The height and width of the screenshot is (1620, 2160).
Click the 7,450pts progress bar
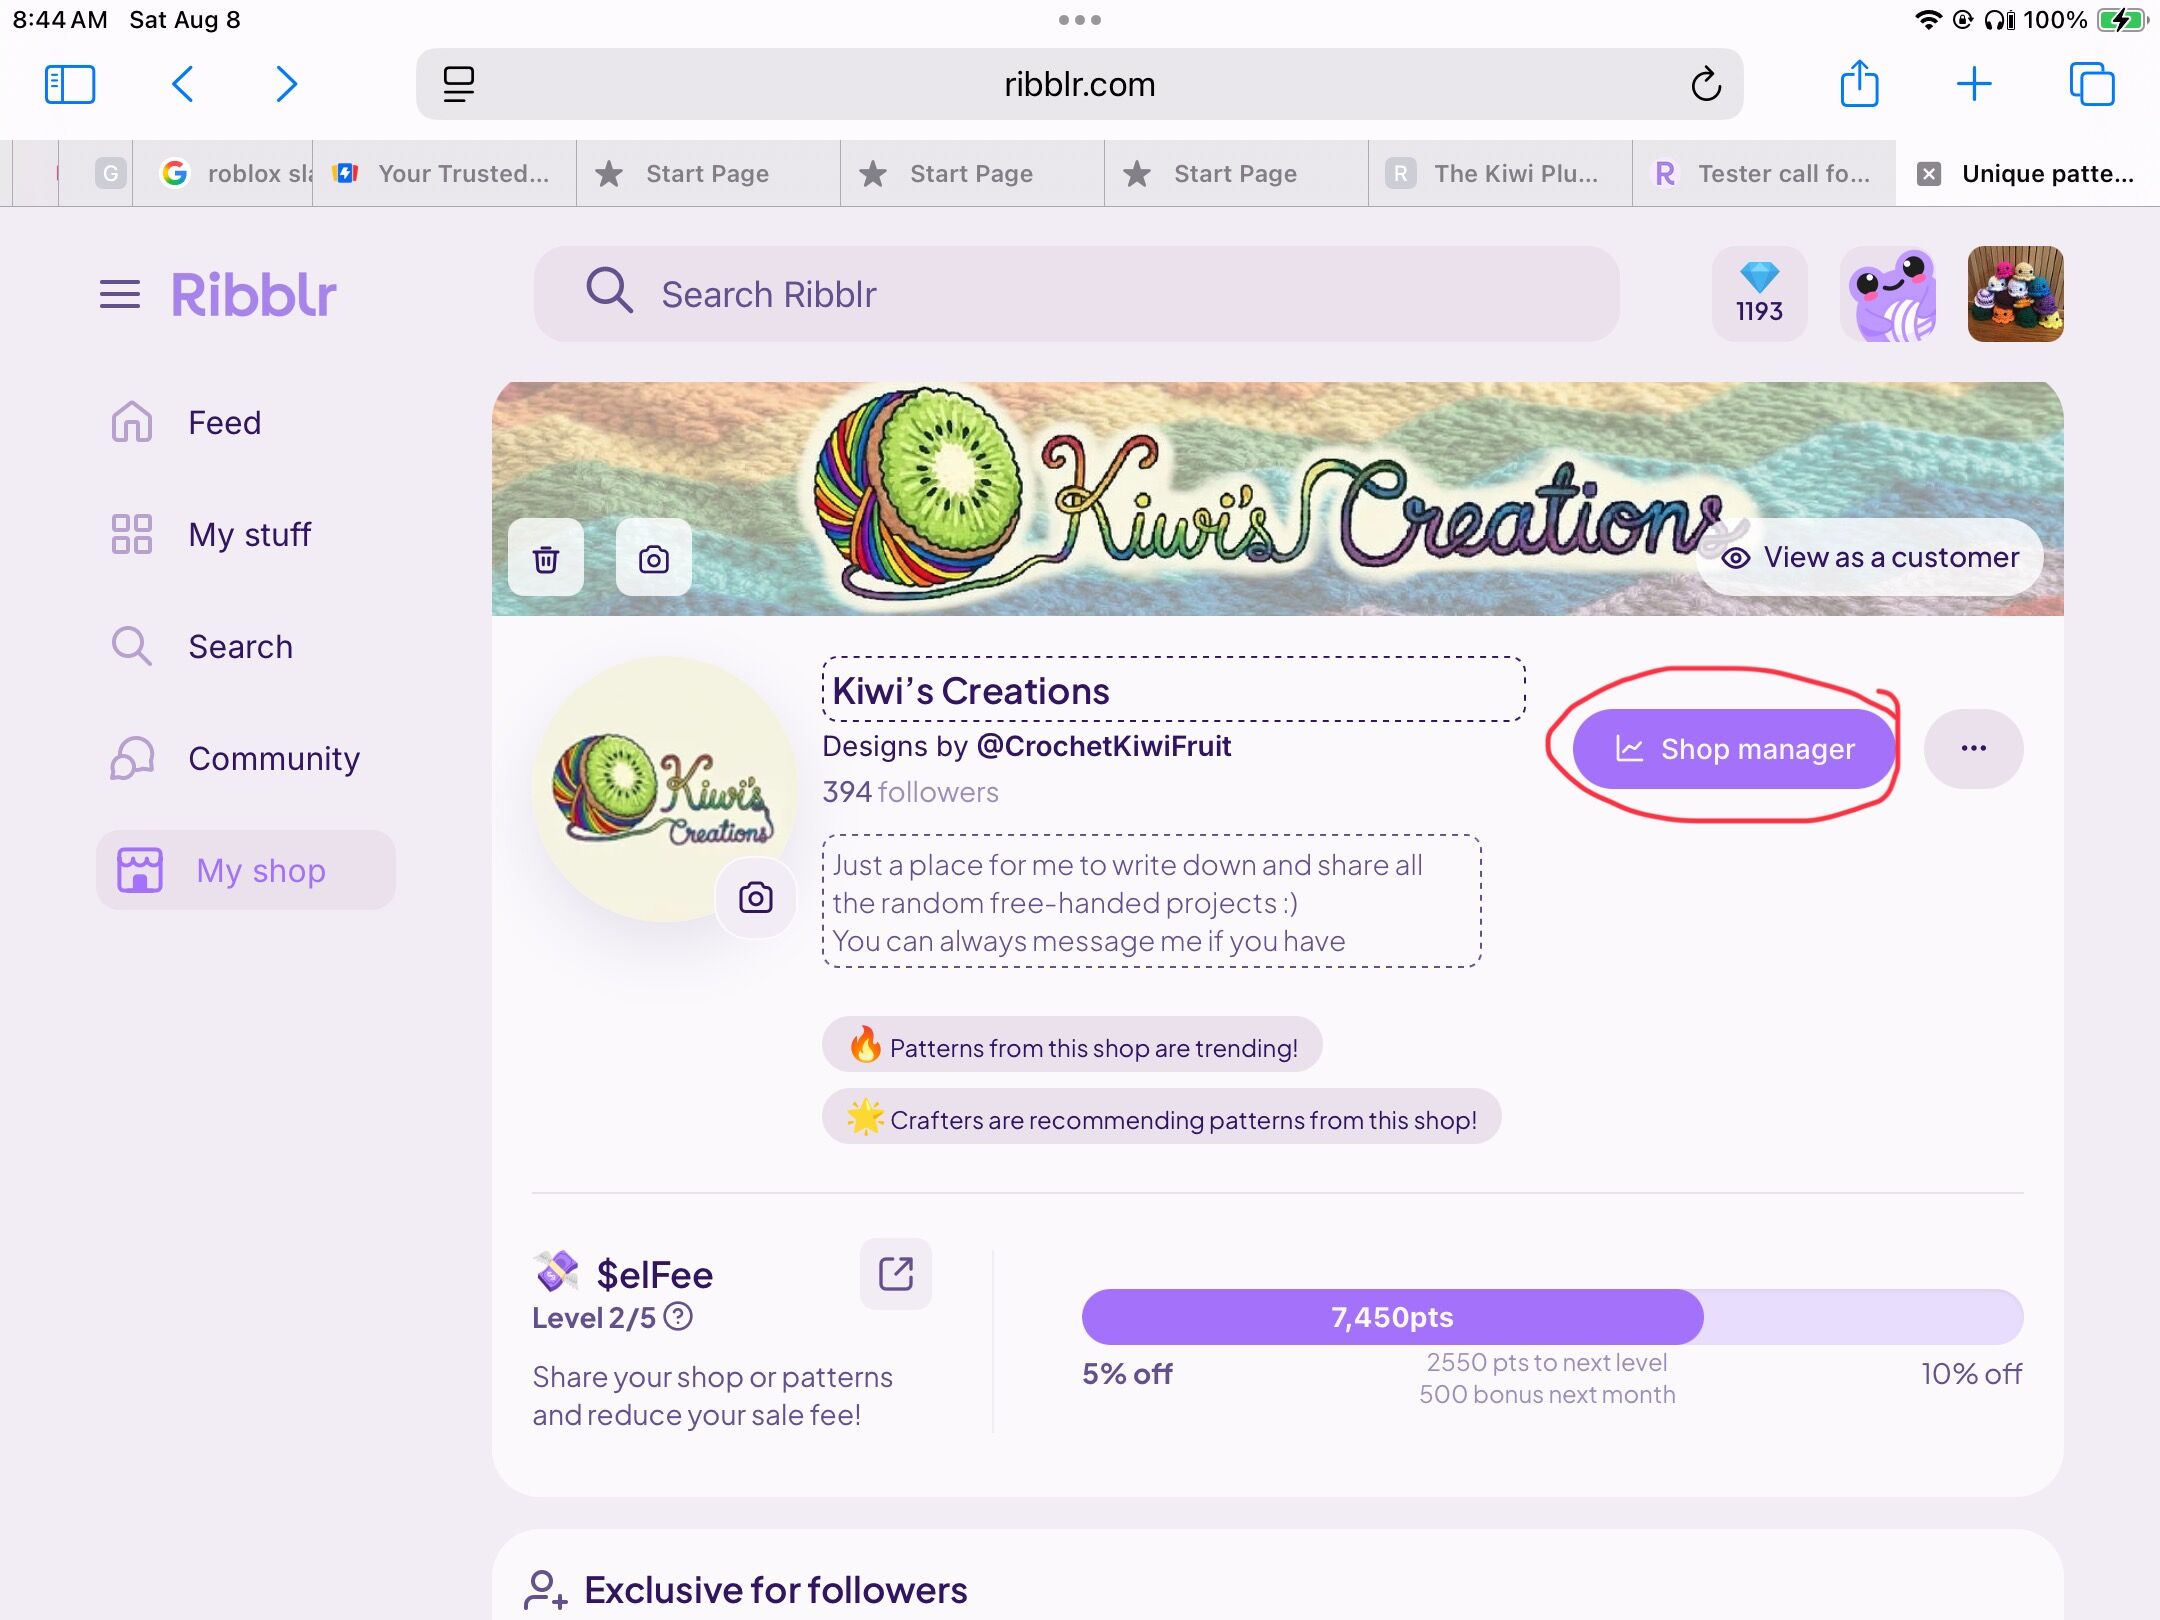coord(1552,1317)
